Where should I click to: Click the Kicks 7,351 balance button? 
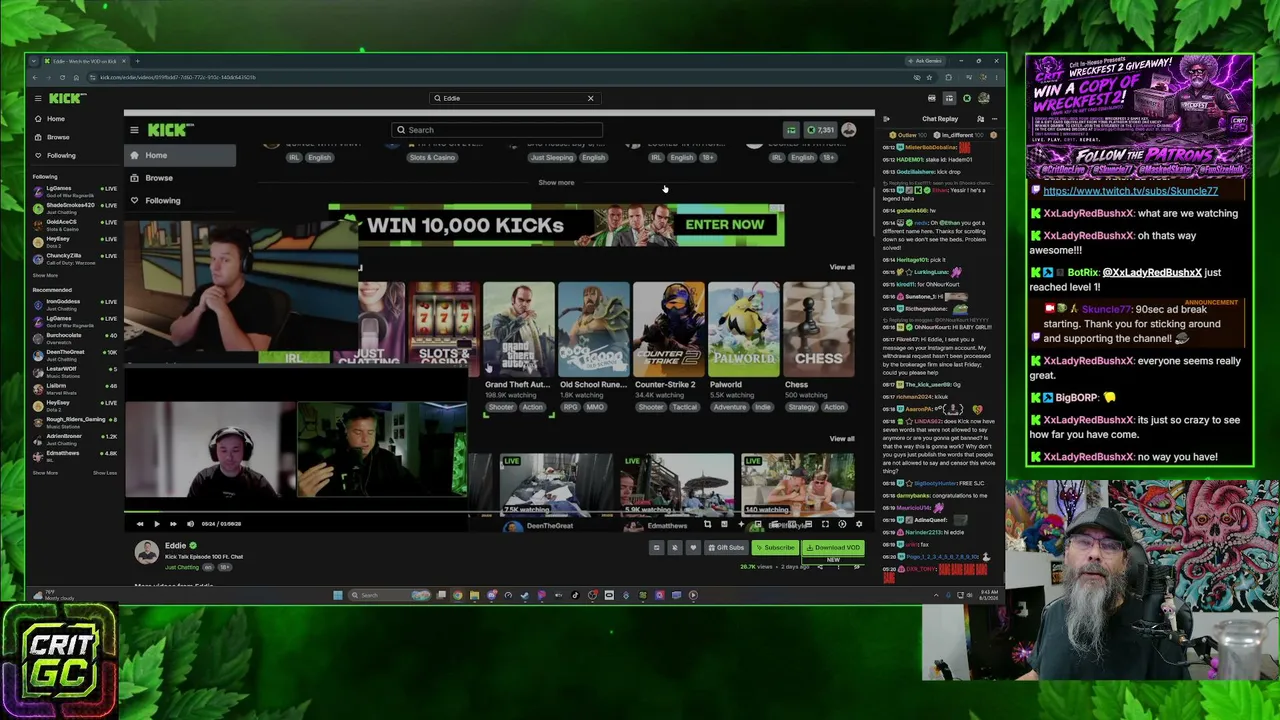(x=821, y=130)
